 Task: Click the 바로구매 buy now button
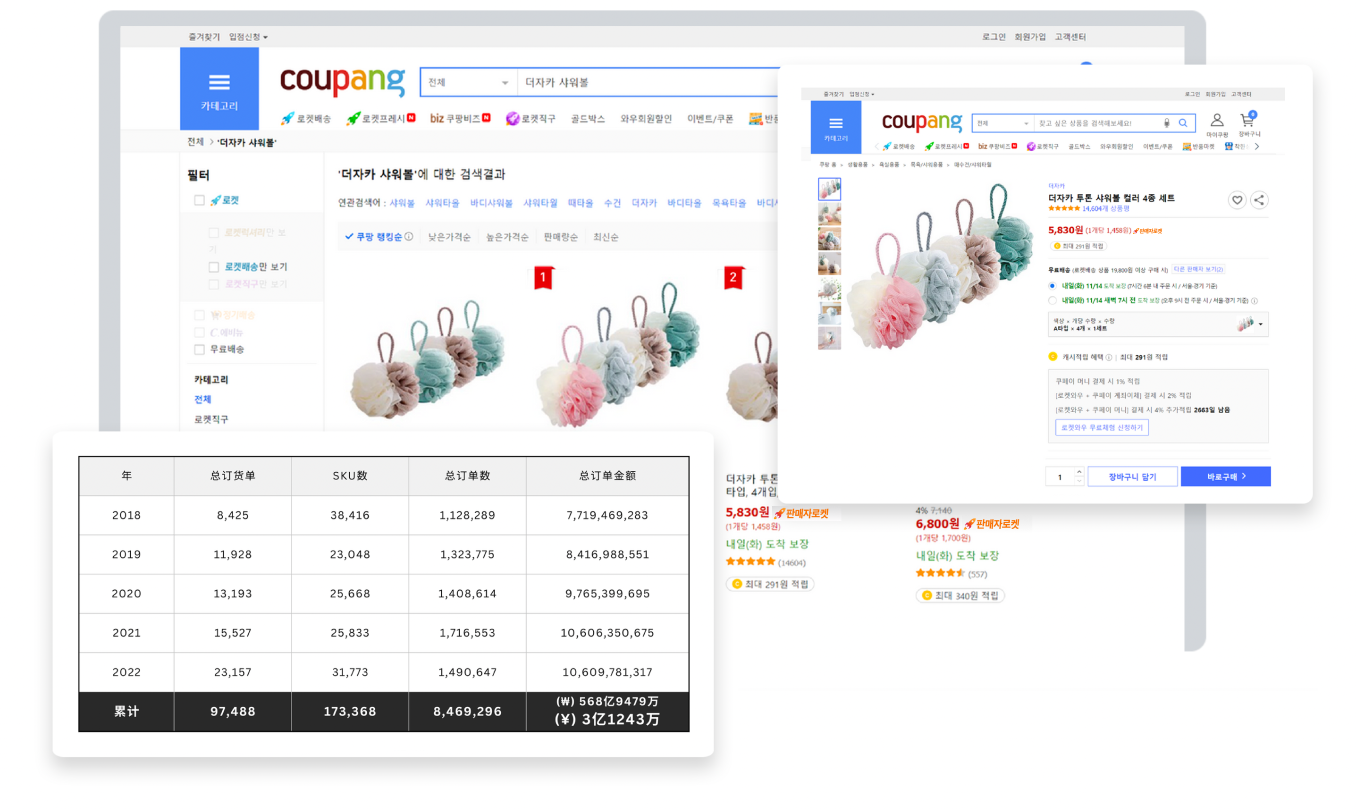tap(1225, 477)
